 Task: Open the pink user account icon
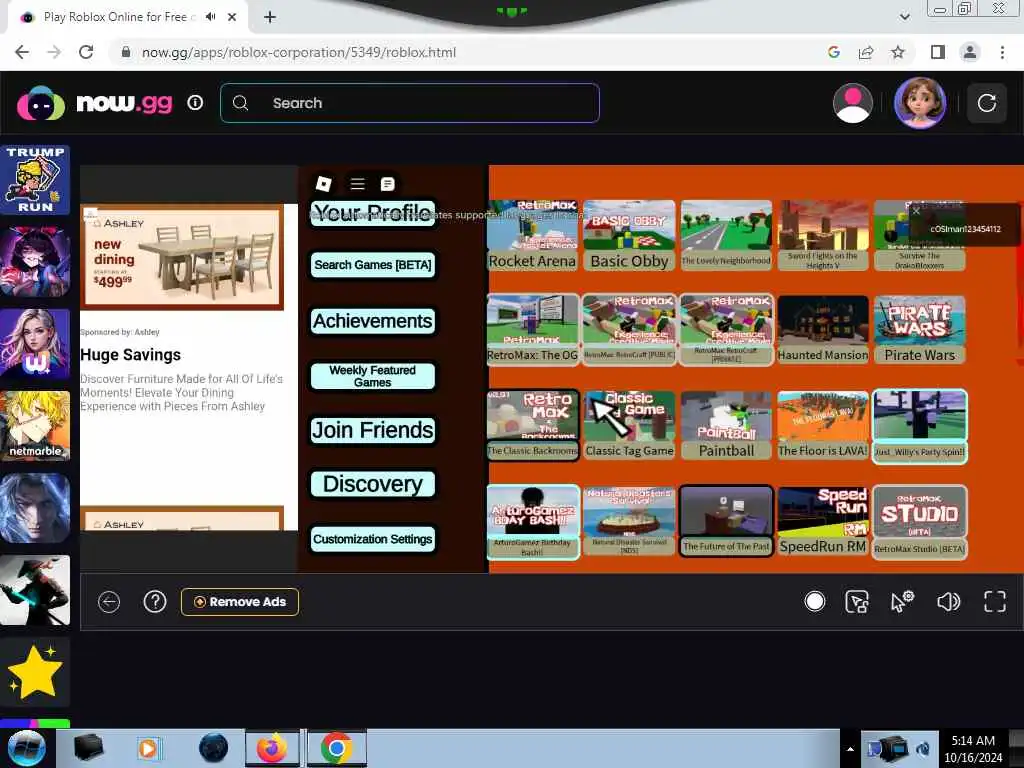(x=852, y=103)
